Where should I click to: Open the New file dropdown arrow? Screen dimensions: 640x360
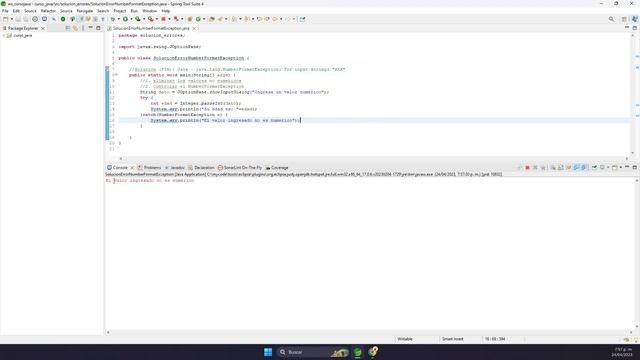pyautogui.click(x=11, y=19)
